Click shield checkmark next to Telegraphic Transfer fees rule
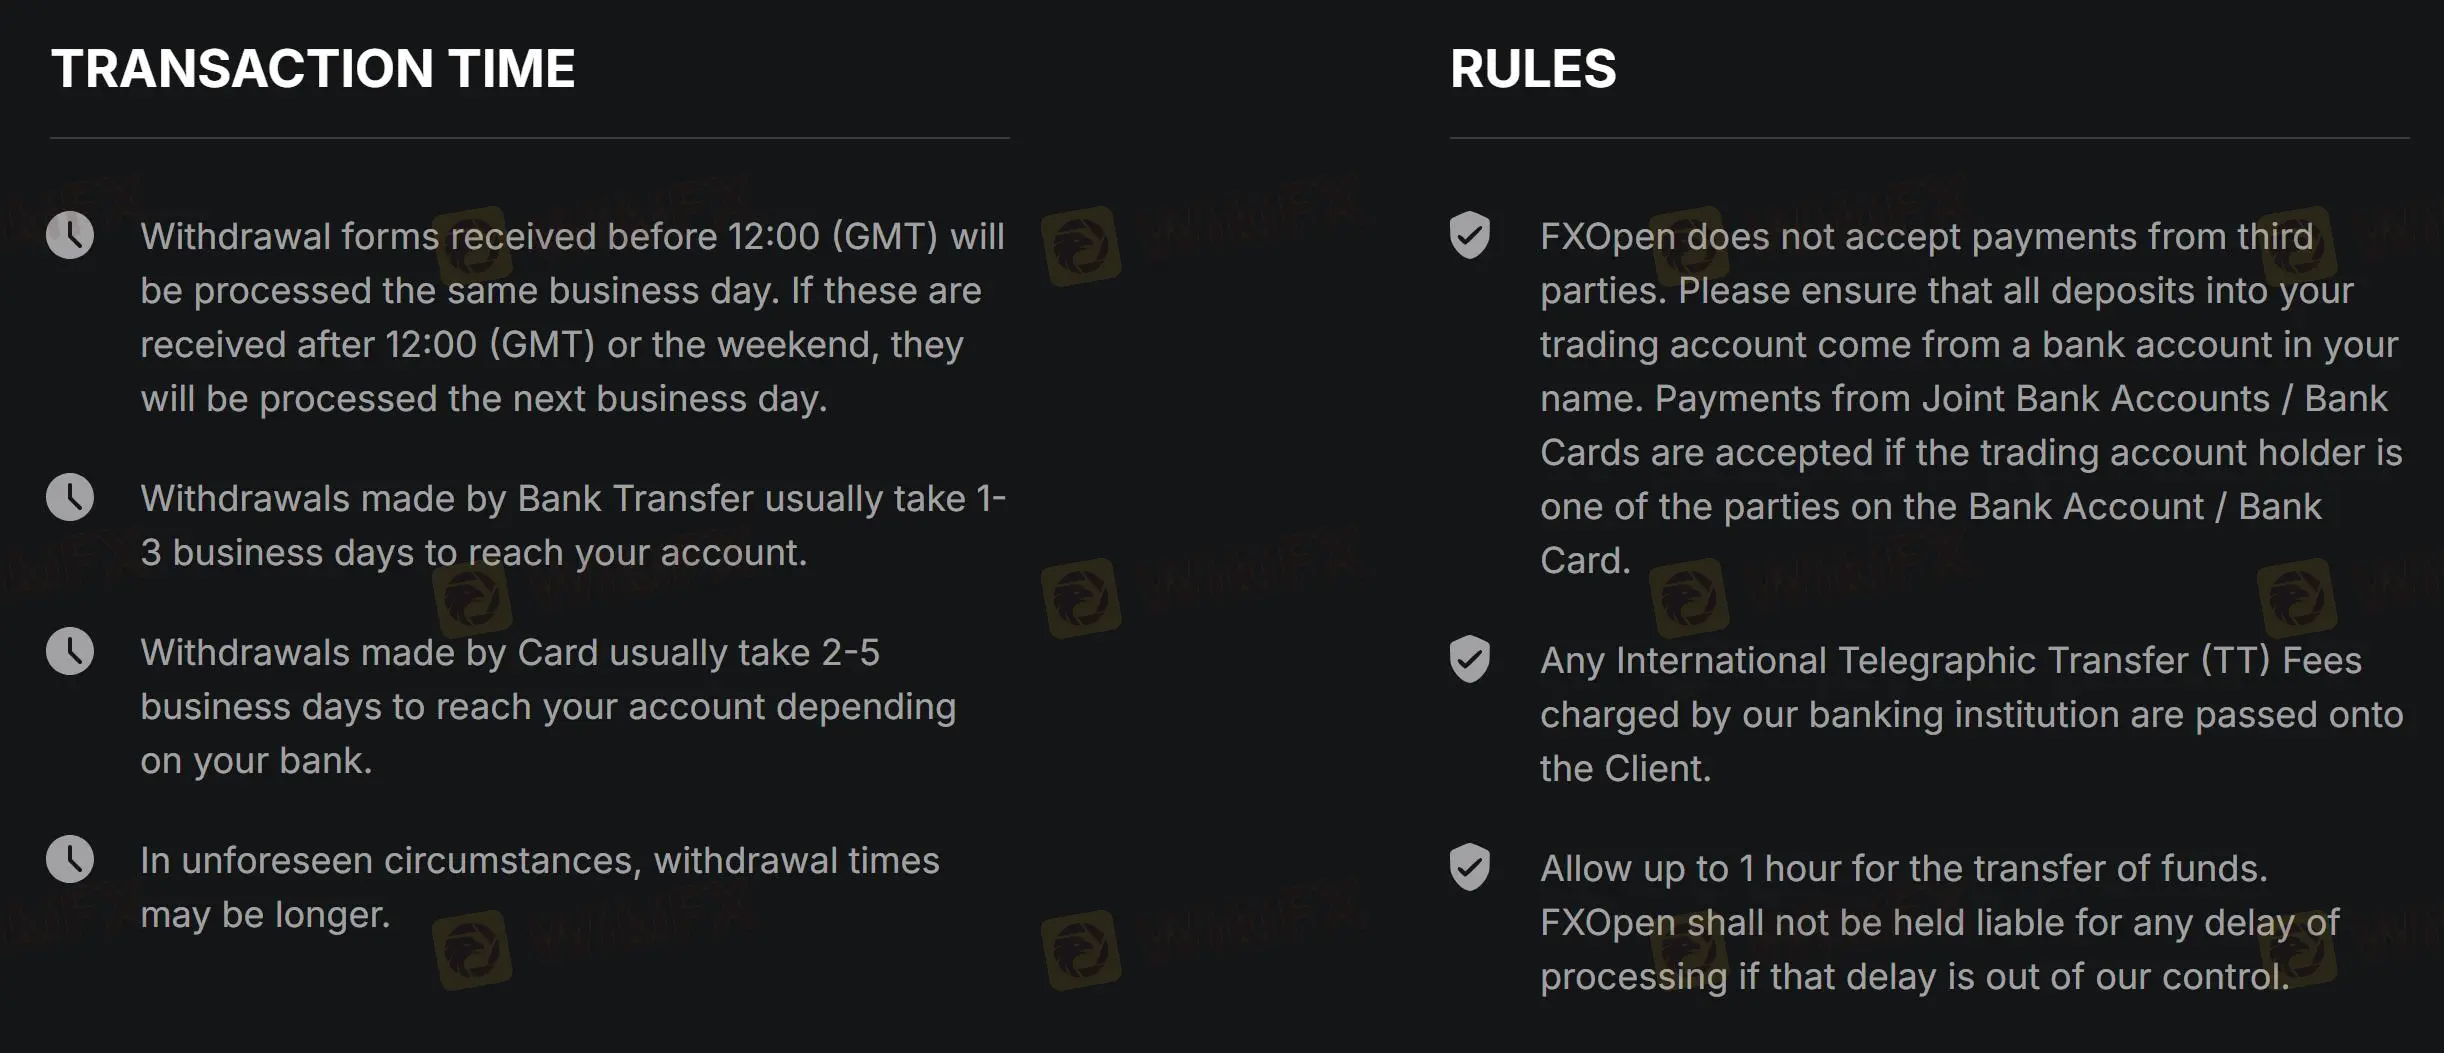The width and height of the screenshot is (2444, 1053). point(1470,659)
